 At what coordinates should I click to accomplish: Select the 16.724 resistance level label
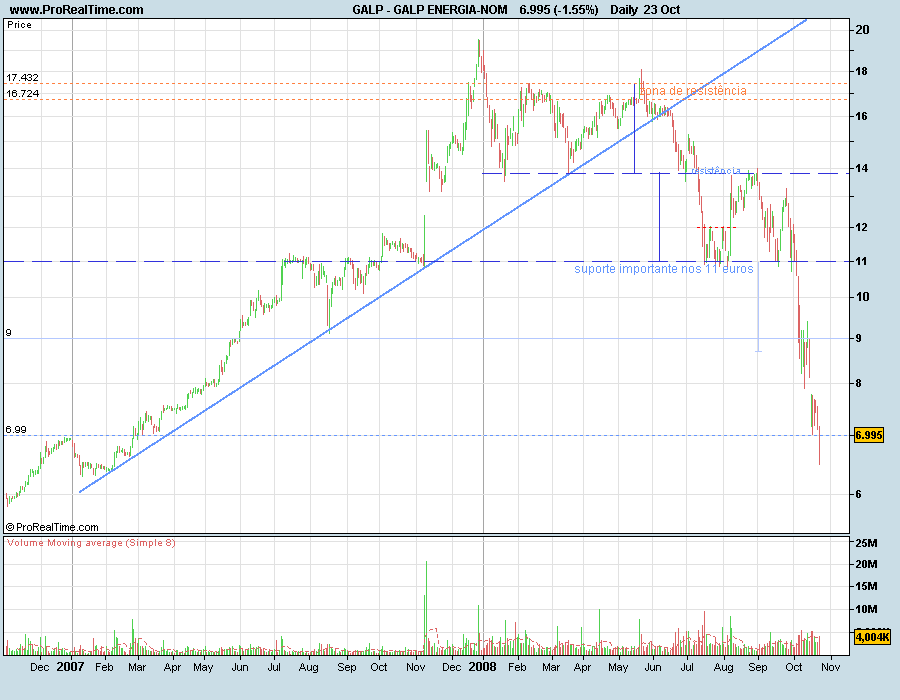[22, 94]
